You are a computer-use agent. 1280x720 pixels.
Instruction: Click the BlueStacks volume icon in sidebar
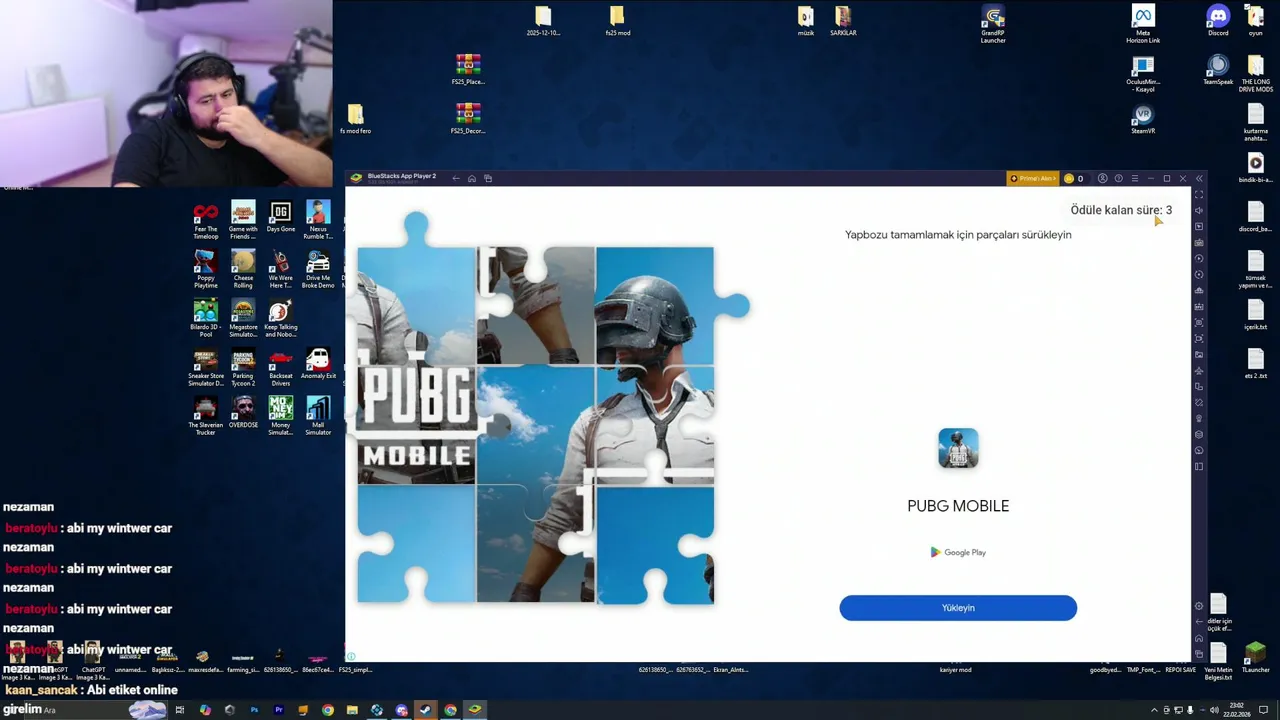[x=1199, y=211]
